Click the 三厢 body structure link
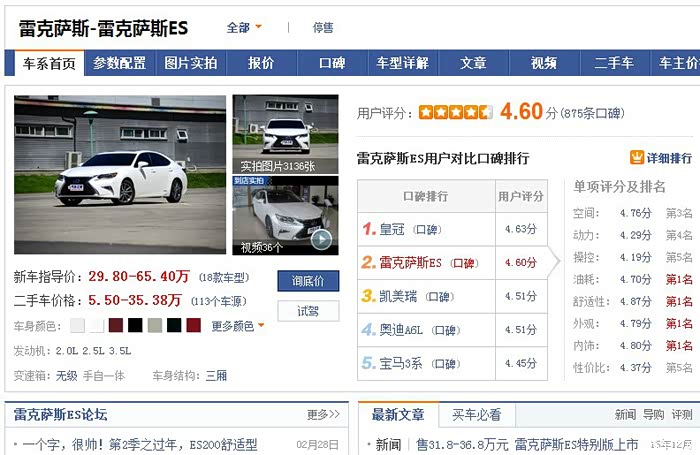 tap(217, 376)
